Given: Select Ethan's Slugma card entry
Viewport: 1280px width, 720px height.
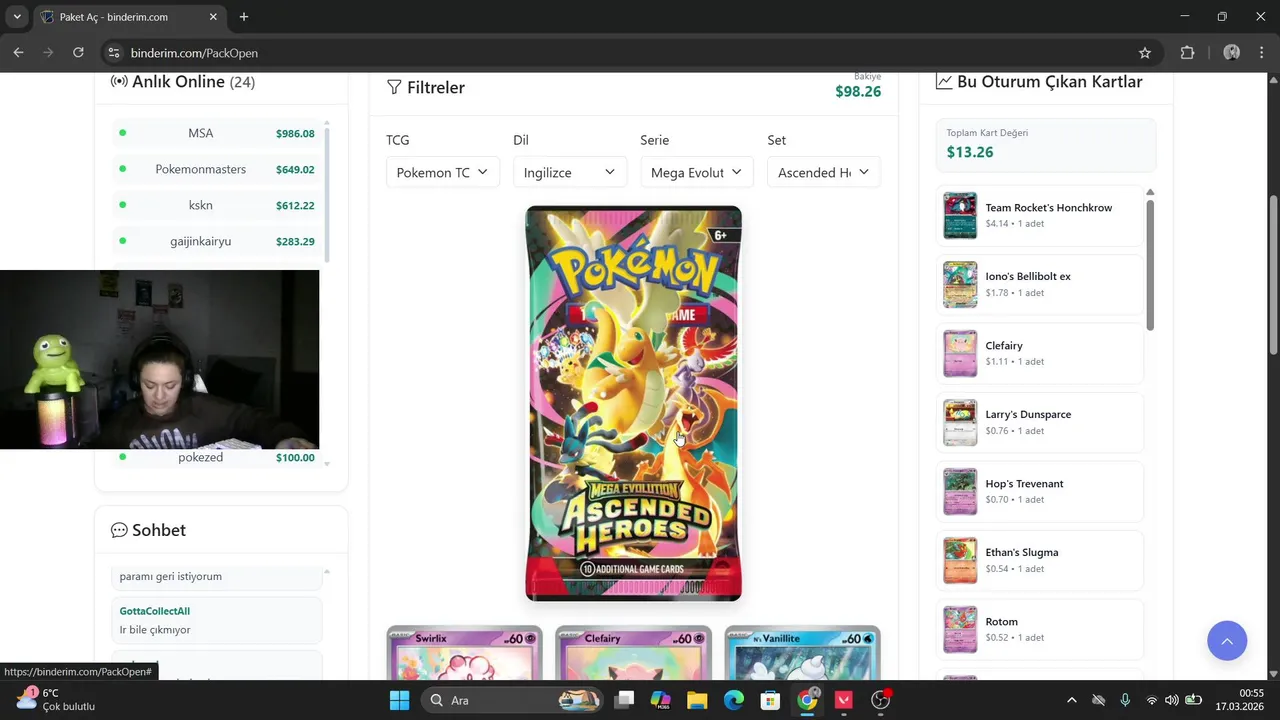Looking at the screenshot, I should [1040, 560].
